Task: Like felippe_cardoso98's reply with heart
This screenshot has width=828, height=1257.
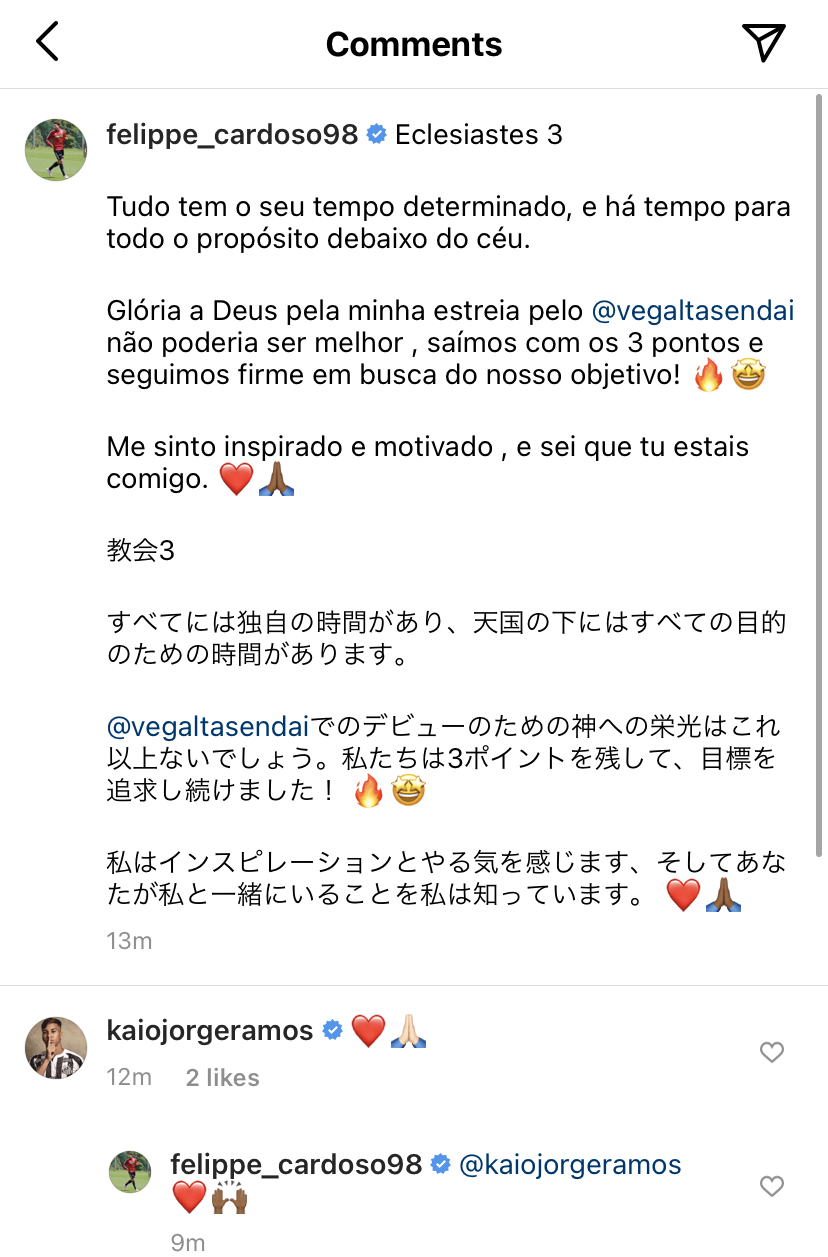Action: point(771,1186)
